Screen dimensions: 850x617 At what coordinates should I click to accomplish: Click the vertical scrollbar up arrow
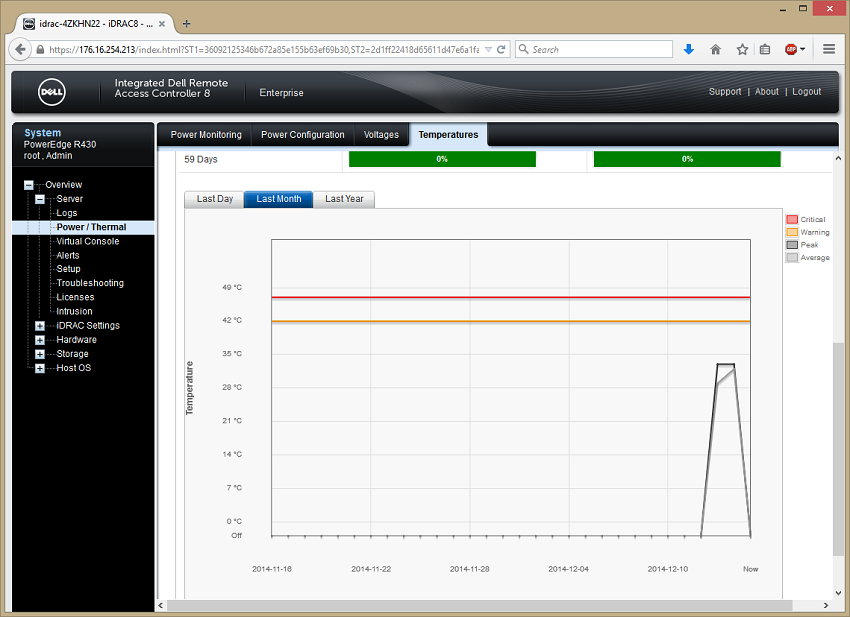838,159
